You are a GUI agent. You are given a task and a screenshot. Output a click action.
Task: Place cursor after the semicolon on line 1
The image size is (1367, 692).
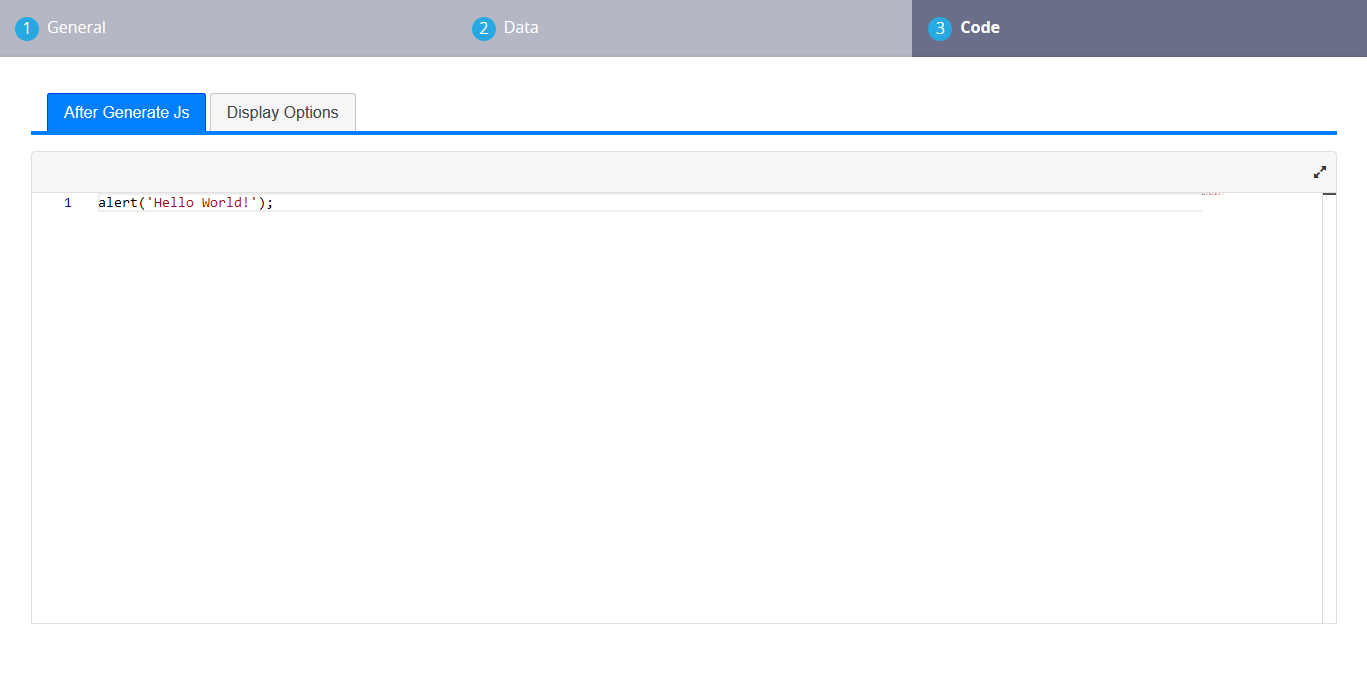274,203
